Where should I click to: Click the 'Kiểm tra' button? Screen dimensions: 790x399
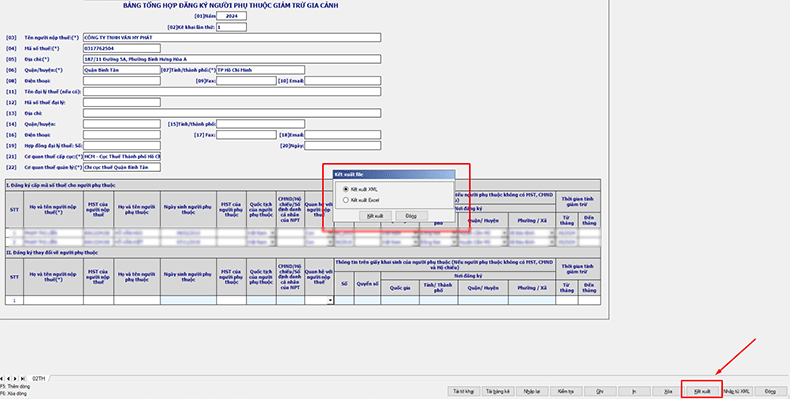click(566, 391)
